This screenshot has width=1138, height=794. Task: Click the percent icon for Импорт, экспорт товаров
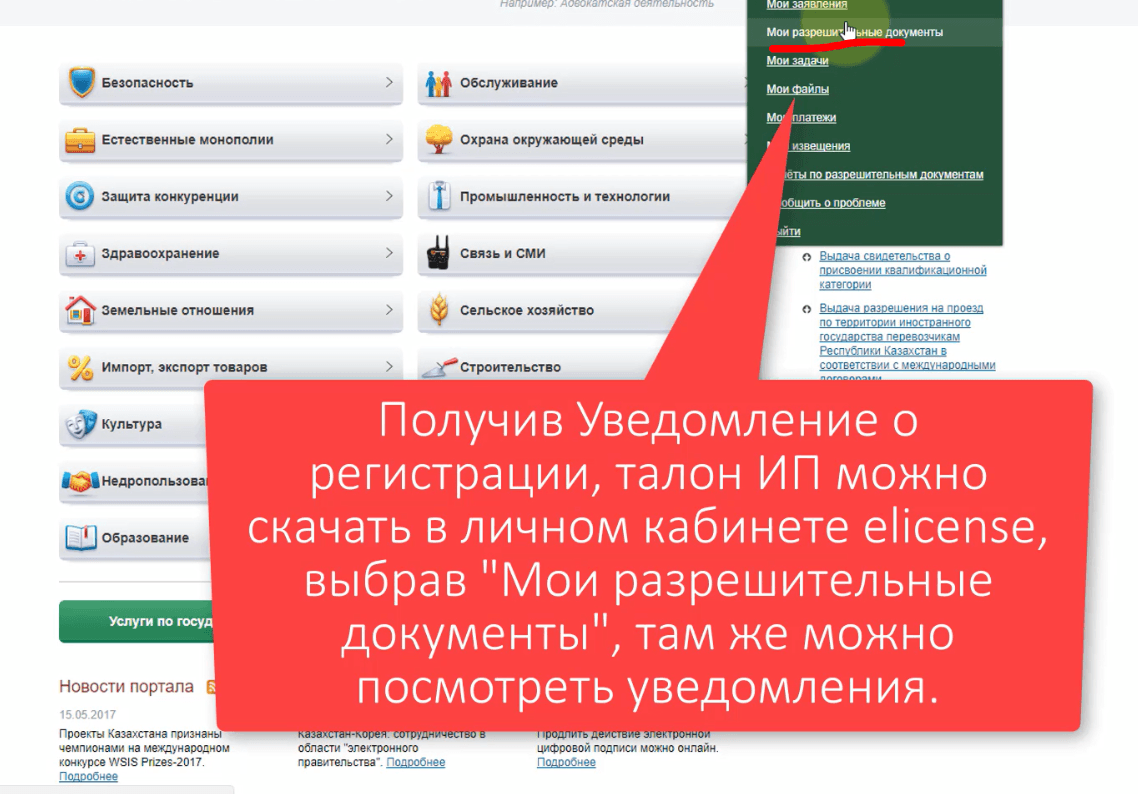pyautogui.click(x=80, y=367)
